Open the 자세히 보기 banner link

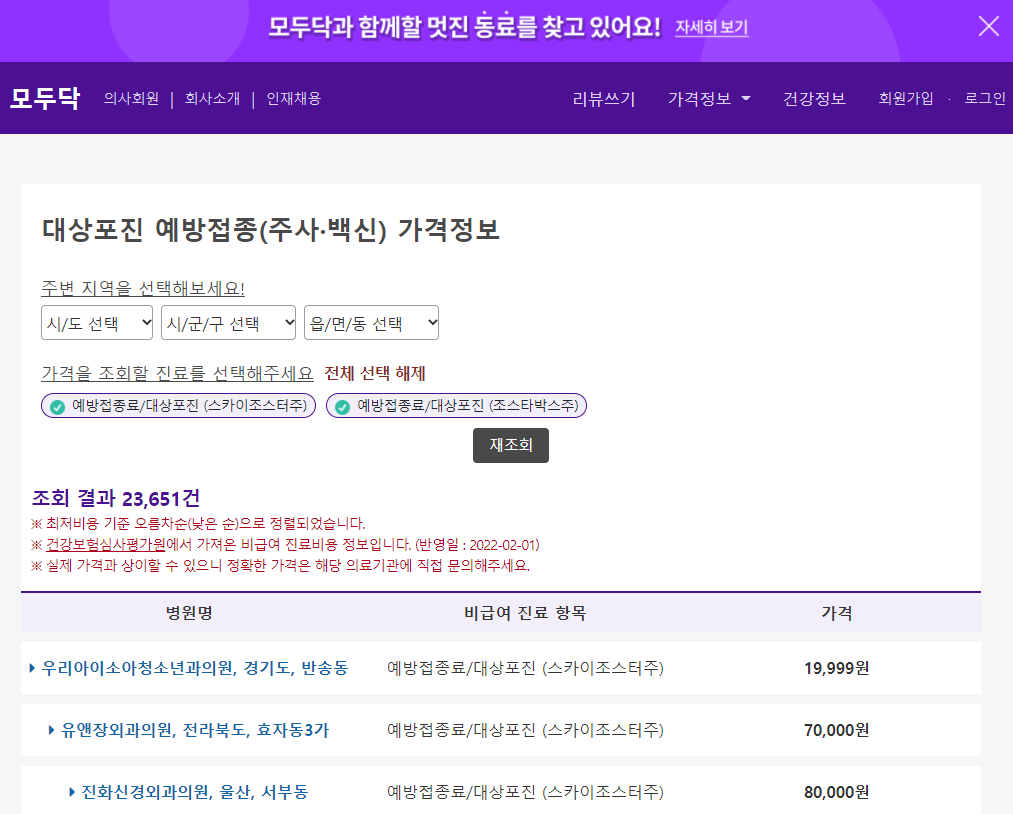click(711, 28)
